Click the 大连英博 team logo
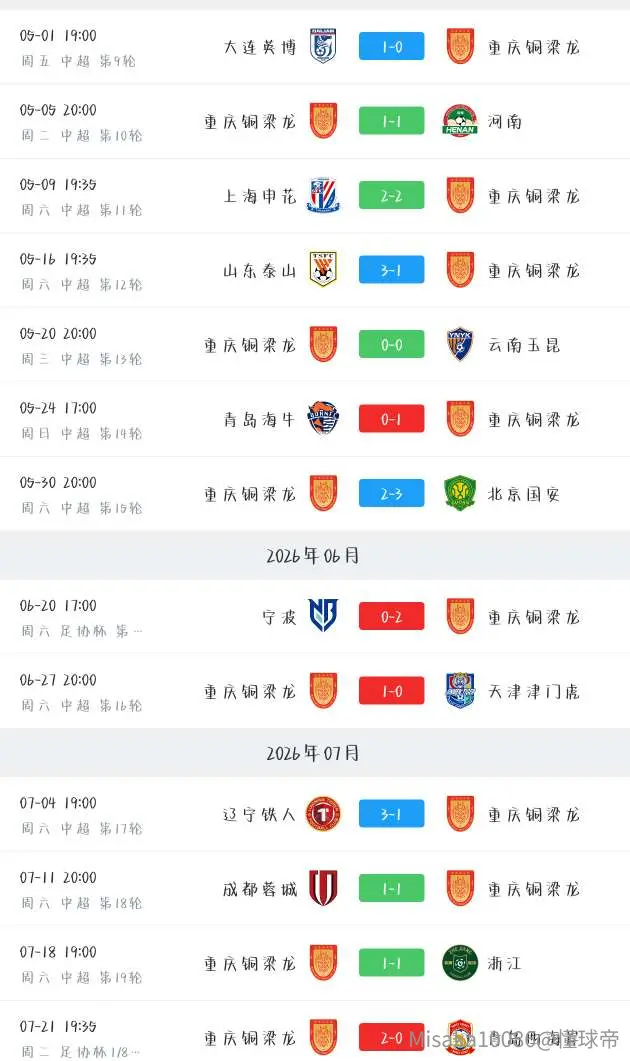 323,46
